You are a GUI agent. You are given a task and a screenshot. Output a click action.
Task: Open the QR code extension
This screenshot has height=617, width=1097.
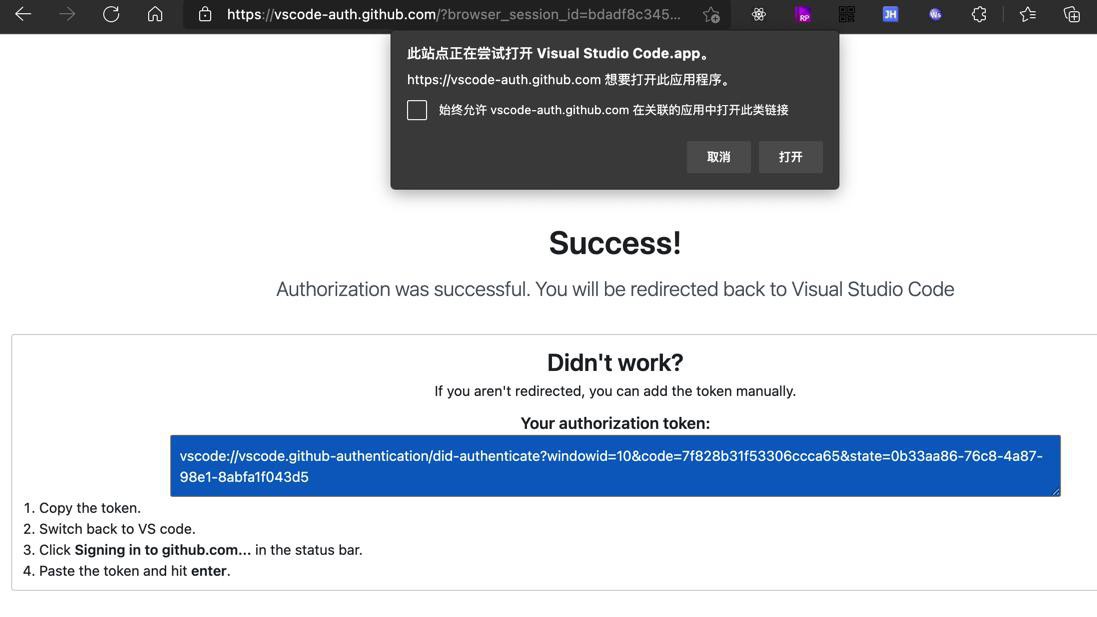(847, 14)
